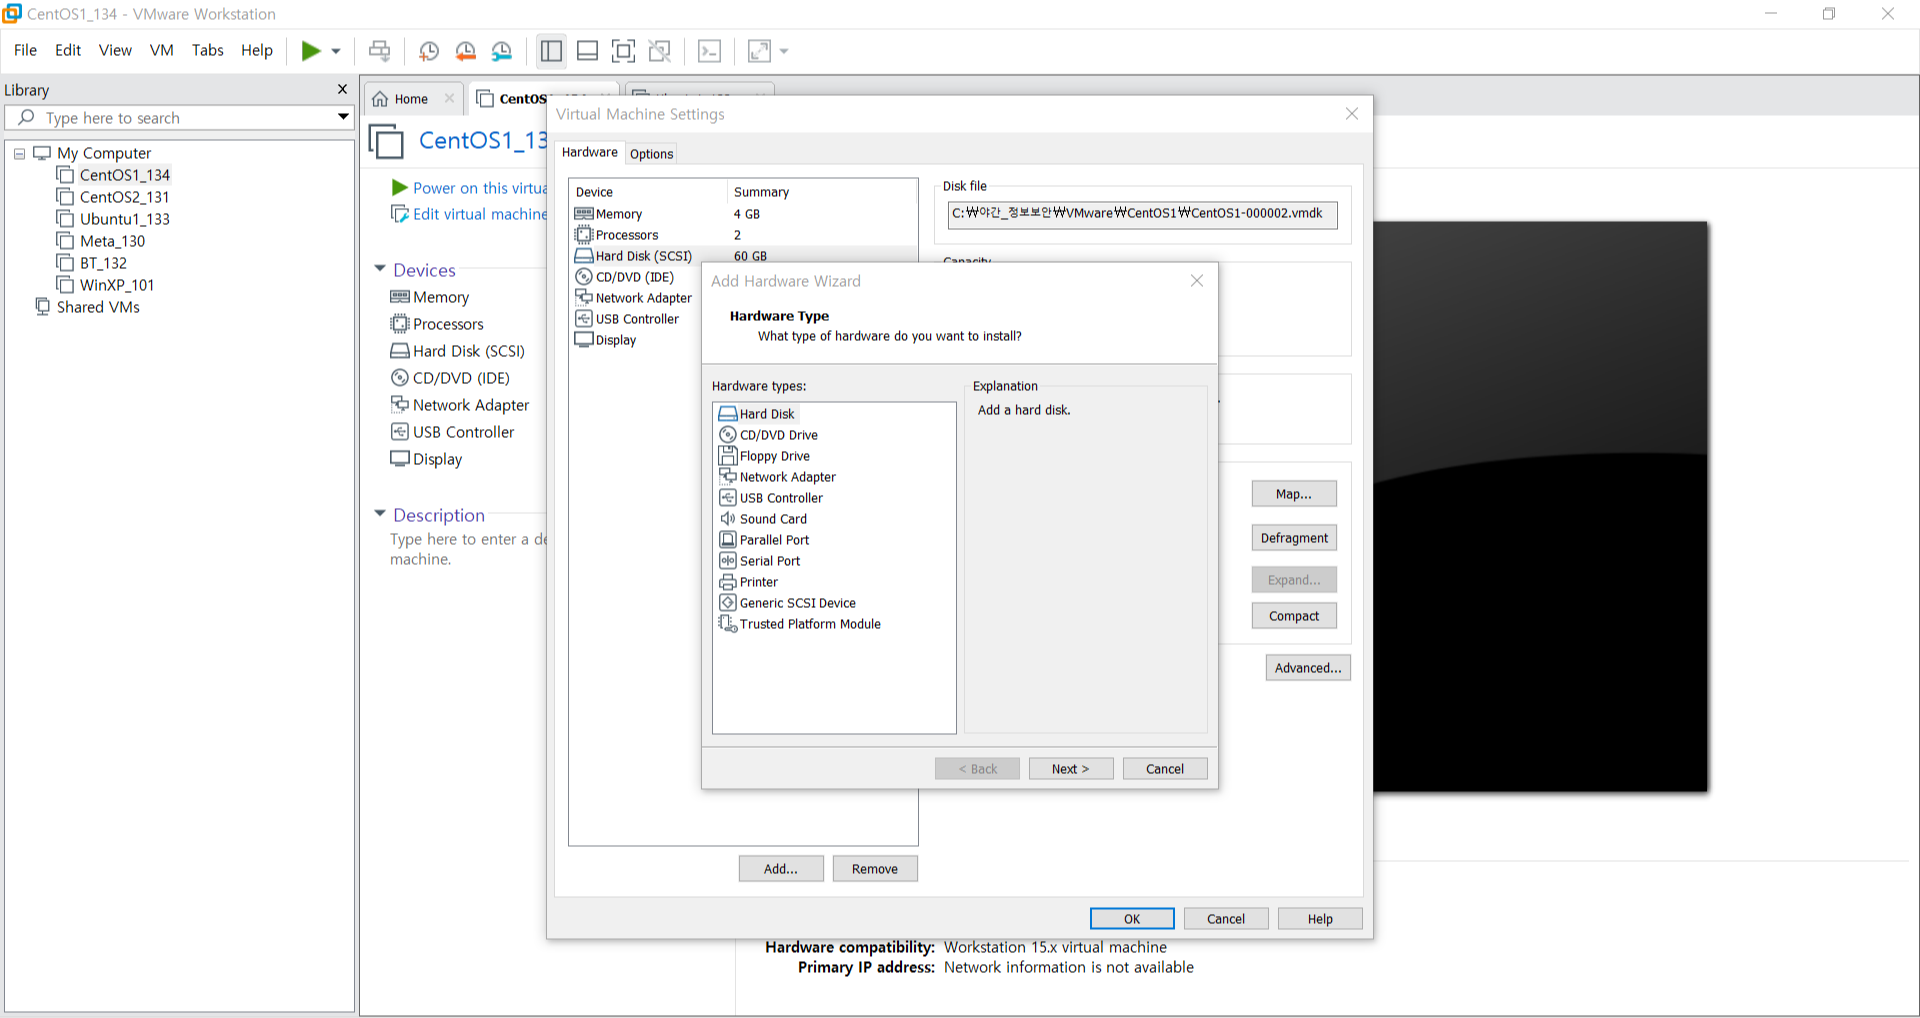Click the Defragment button
The height and width of the screenshot is (1018, 1920).
1293,538
